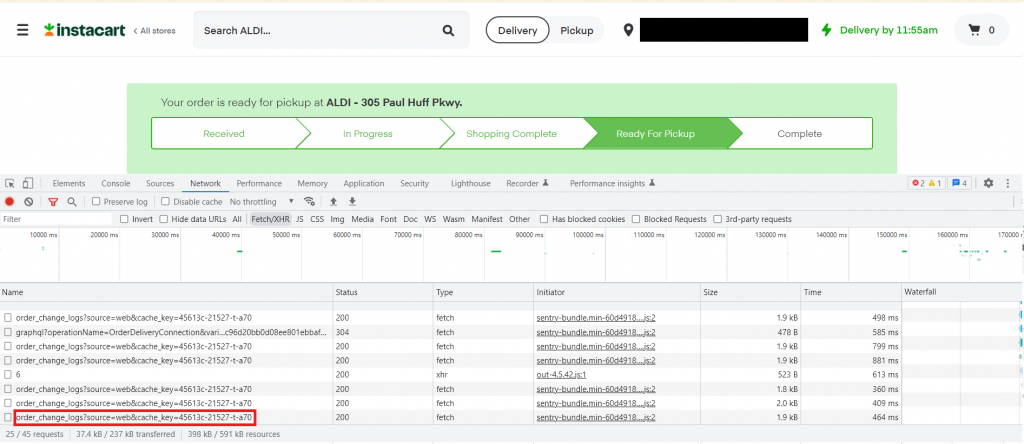Click the network Filter text field
This screenshot has width=1024, height=444.
[x=57, y=219]
